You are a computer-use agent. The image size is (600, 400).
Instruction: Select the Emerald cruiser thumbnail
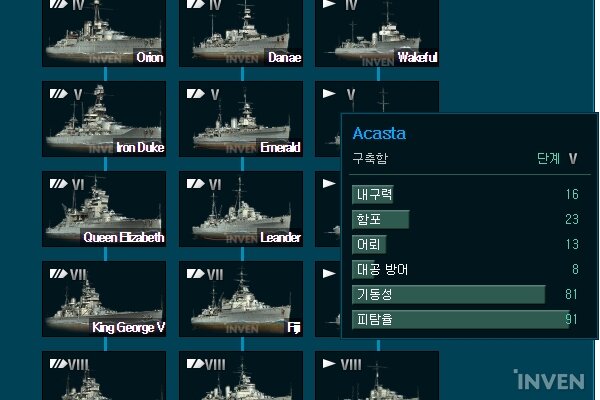(x=241, y=119)
